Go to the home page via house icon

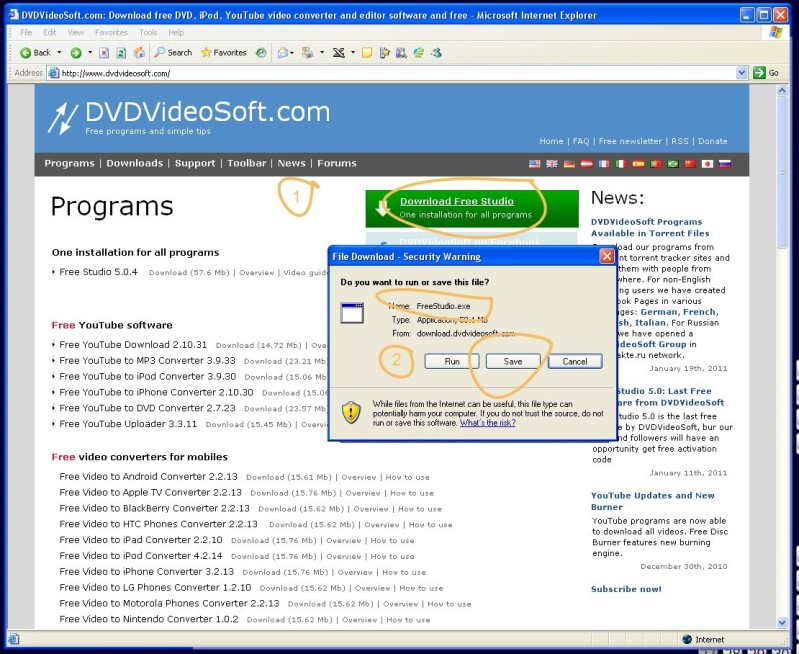[x=139, y=53]
